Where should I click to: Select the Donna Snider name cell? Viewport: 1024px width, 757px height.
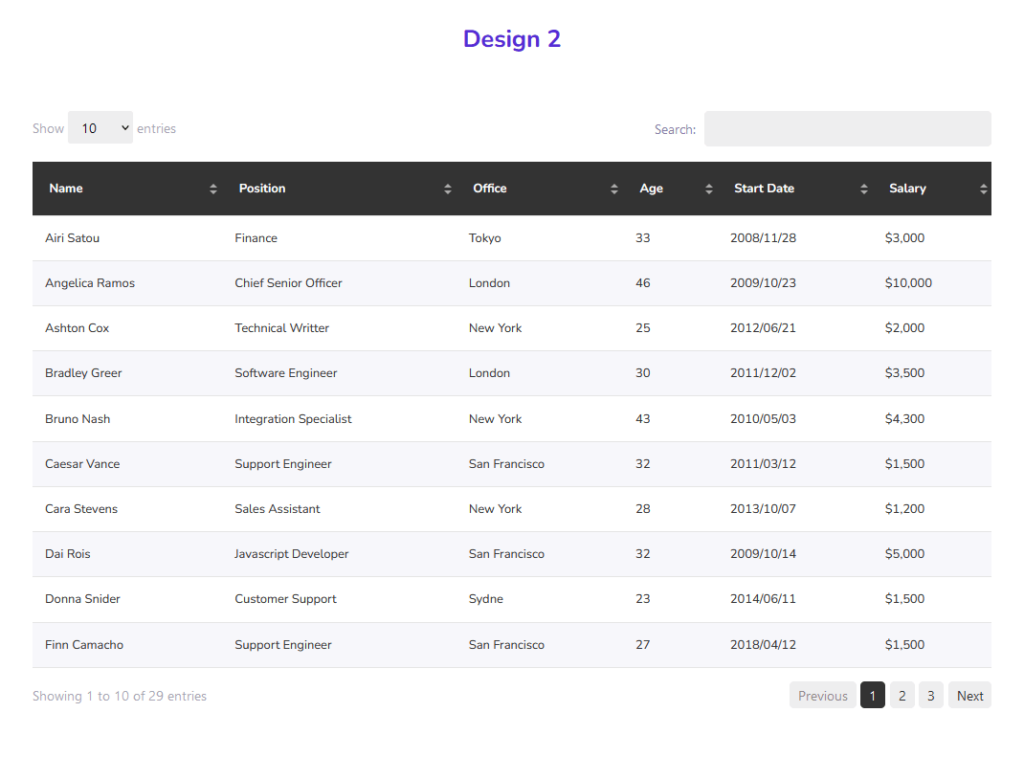[x=83, y=599]
